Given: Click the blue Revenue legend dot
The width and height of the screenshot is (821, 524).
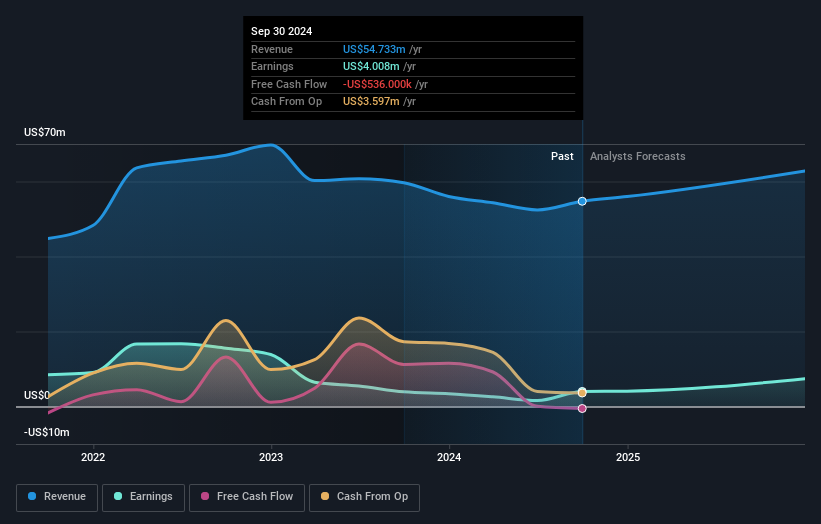Looking at the screenshot, I should tap(32, 496).
